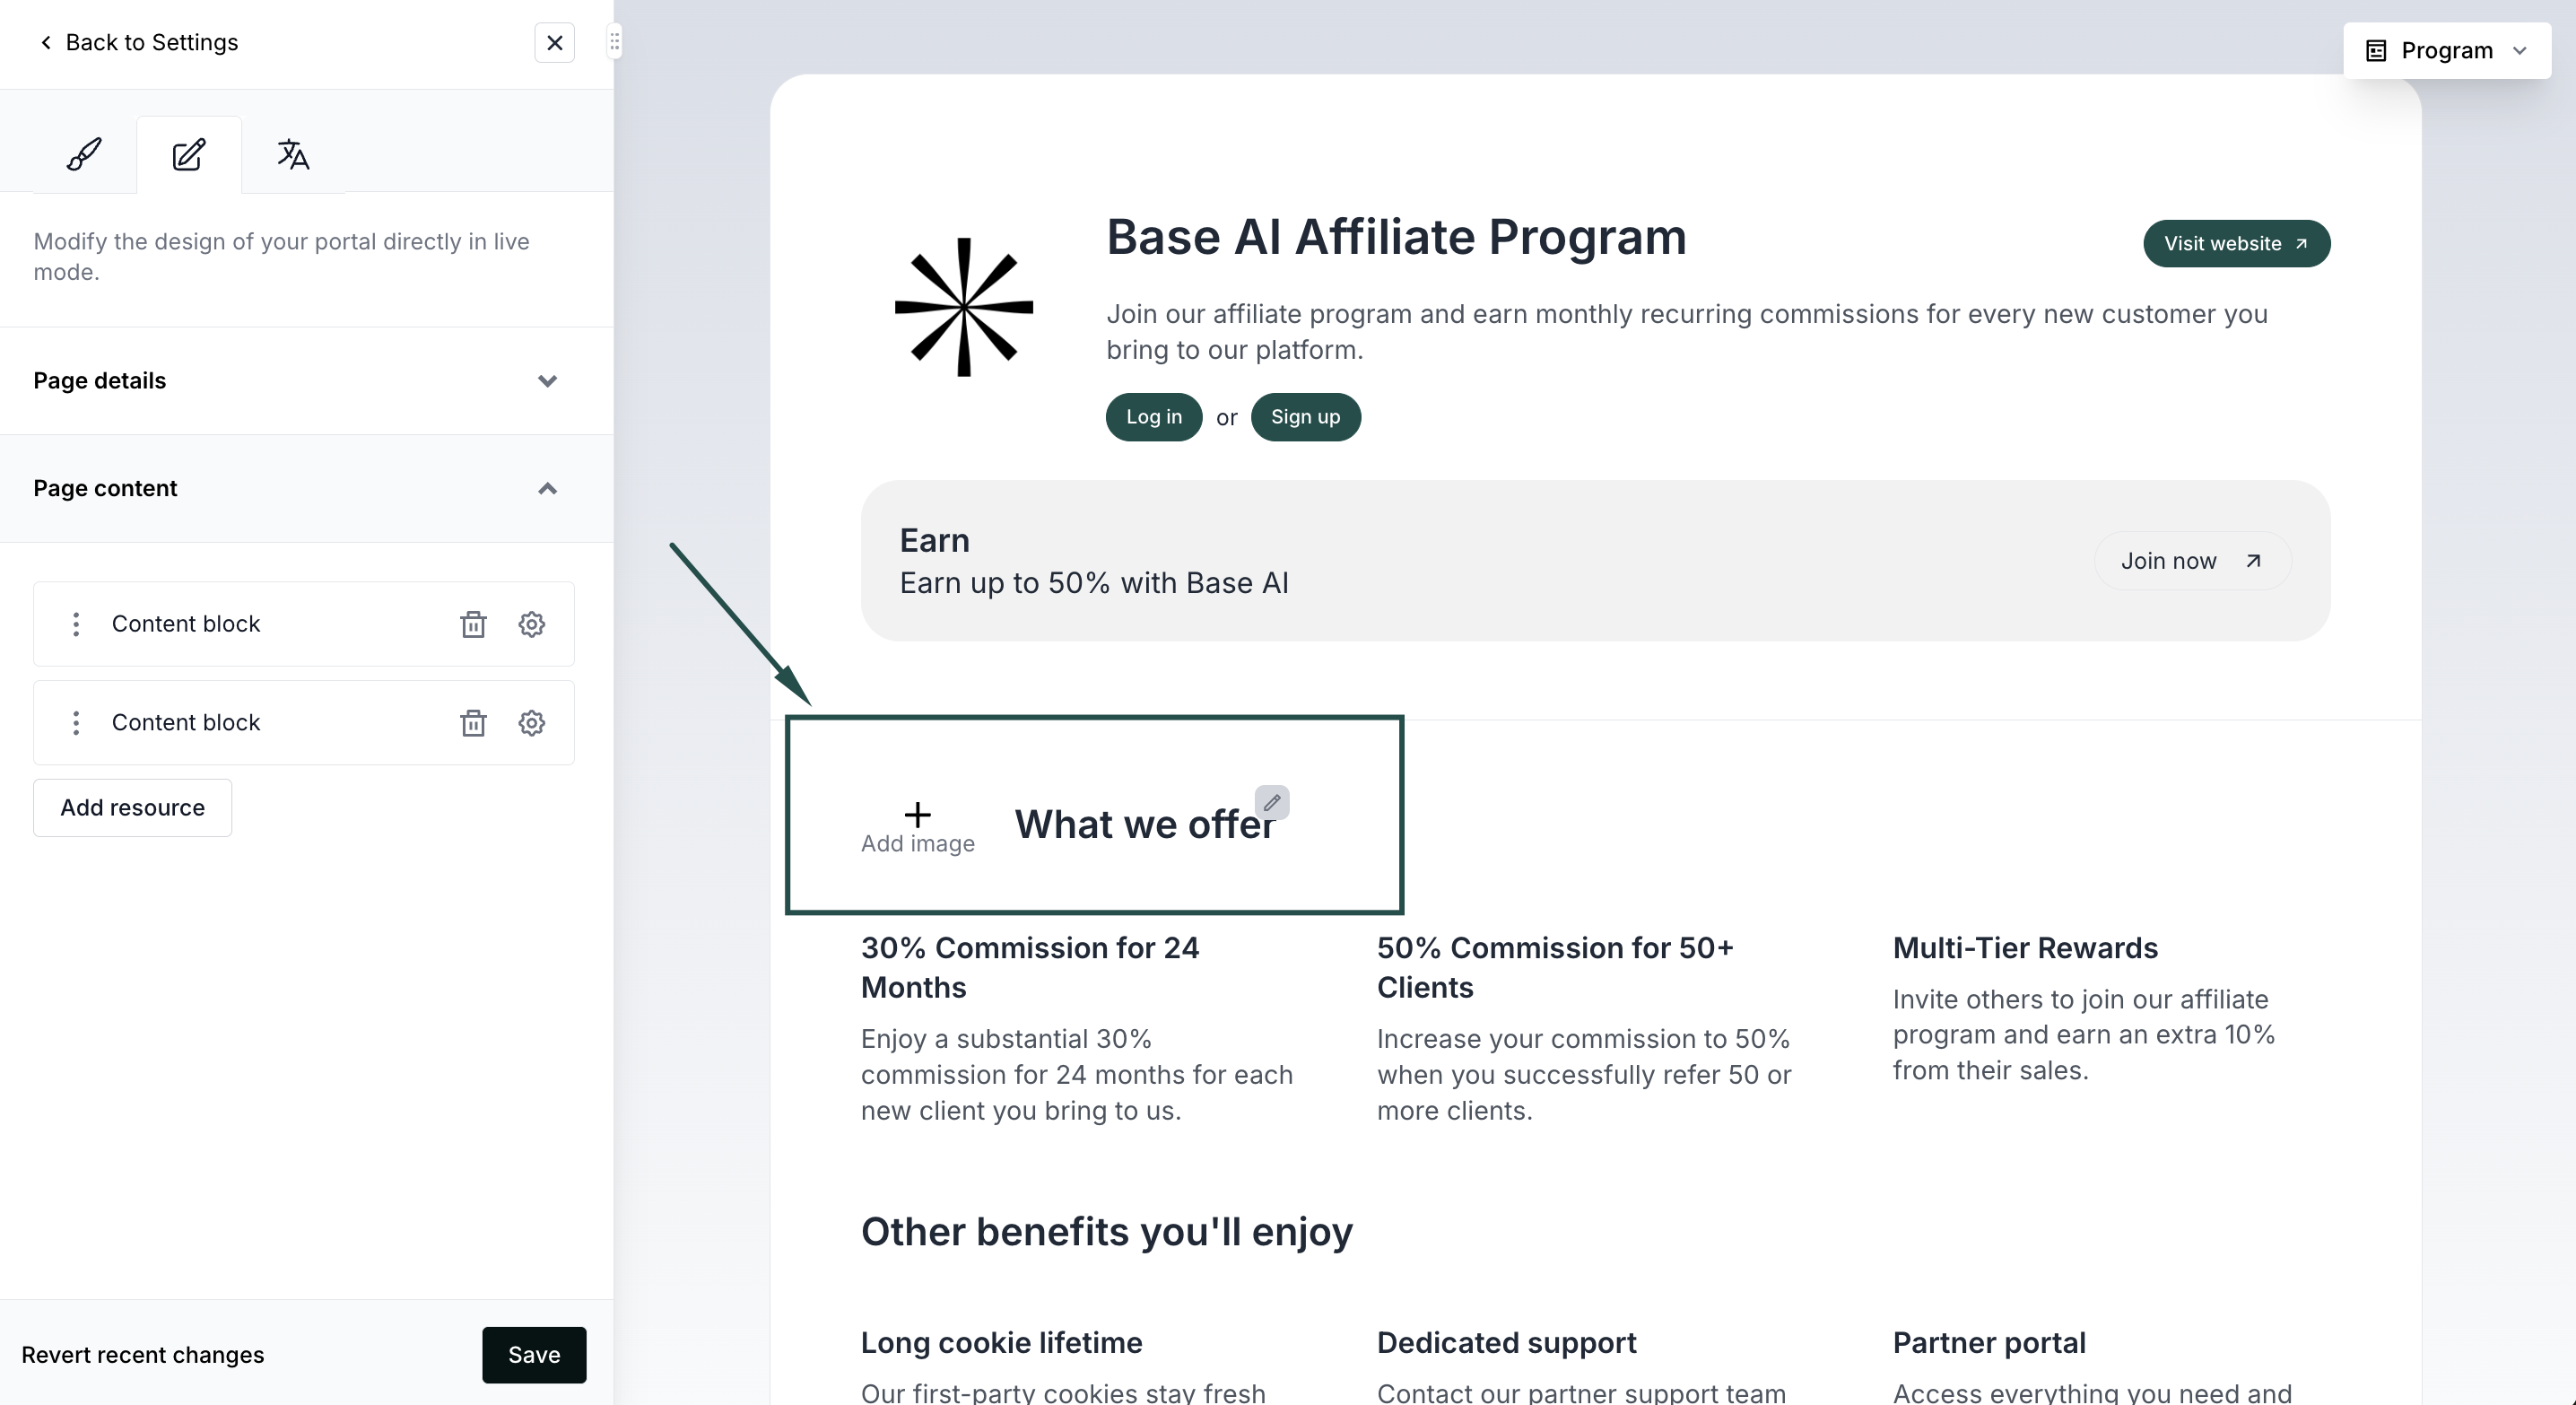The image size is (2576, 1405).
Task: Open settings gear of first Content block
Action: click(x=532, y=624)
